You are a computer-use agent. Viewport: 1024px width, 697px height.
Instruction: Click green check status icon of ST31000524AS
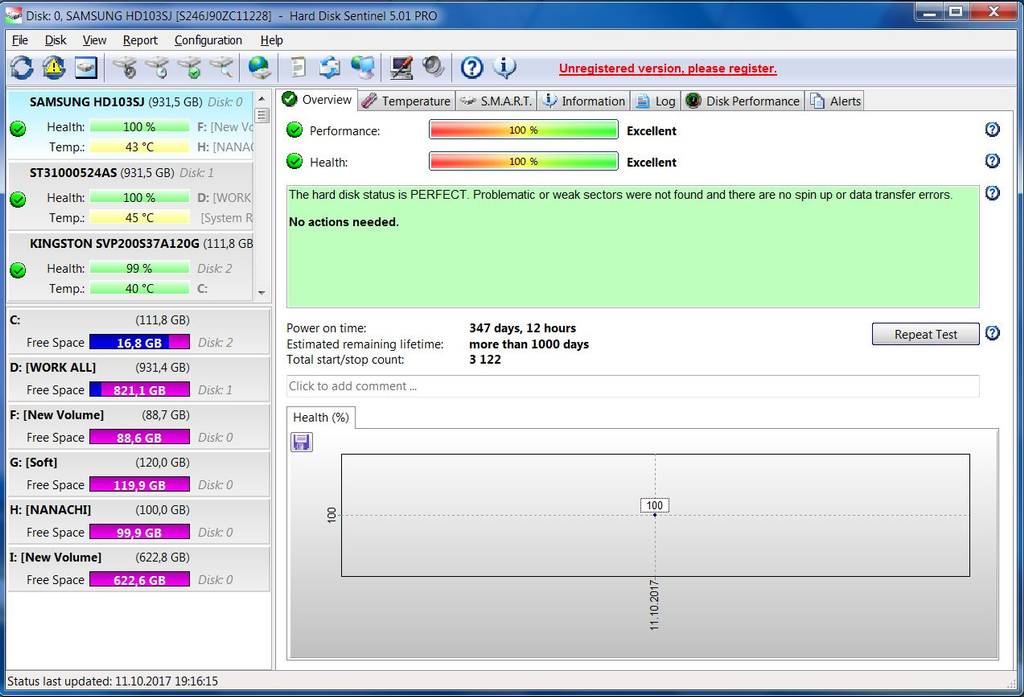click(18, 199)
